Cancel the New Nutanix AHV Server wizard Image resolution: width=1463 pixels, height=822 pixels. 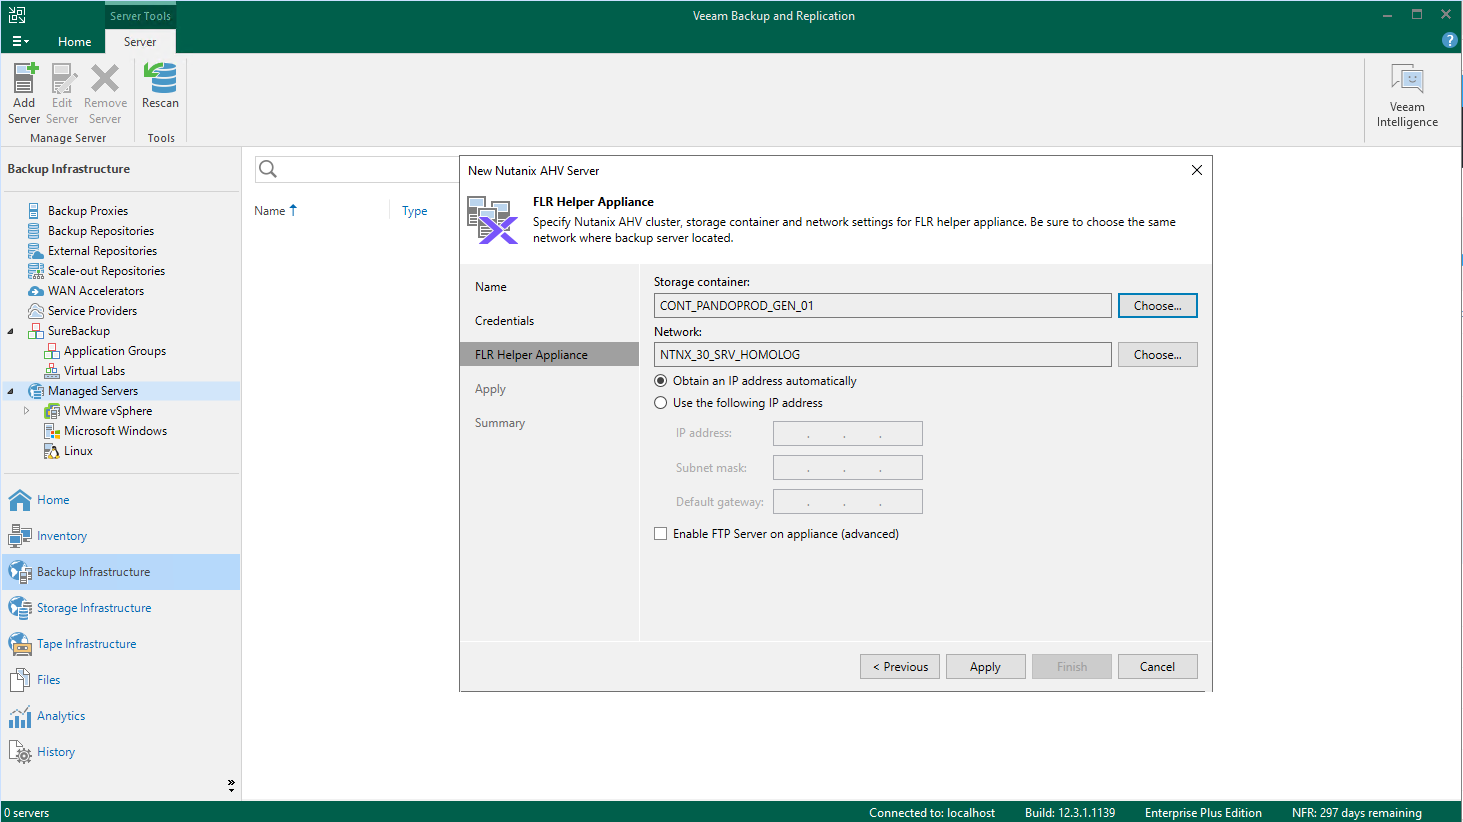[1157, 667]
